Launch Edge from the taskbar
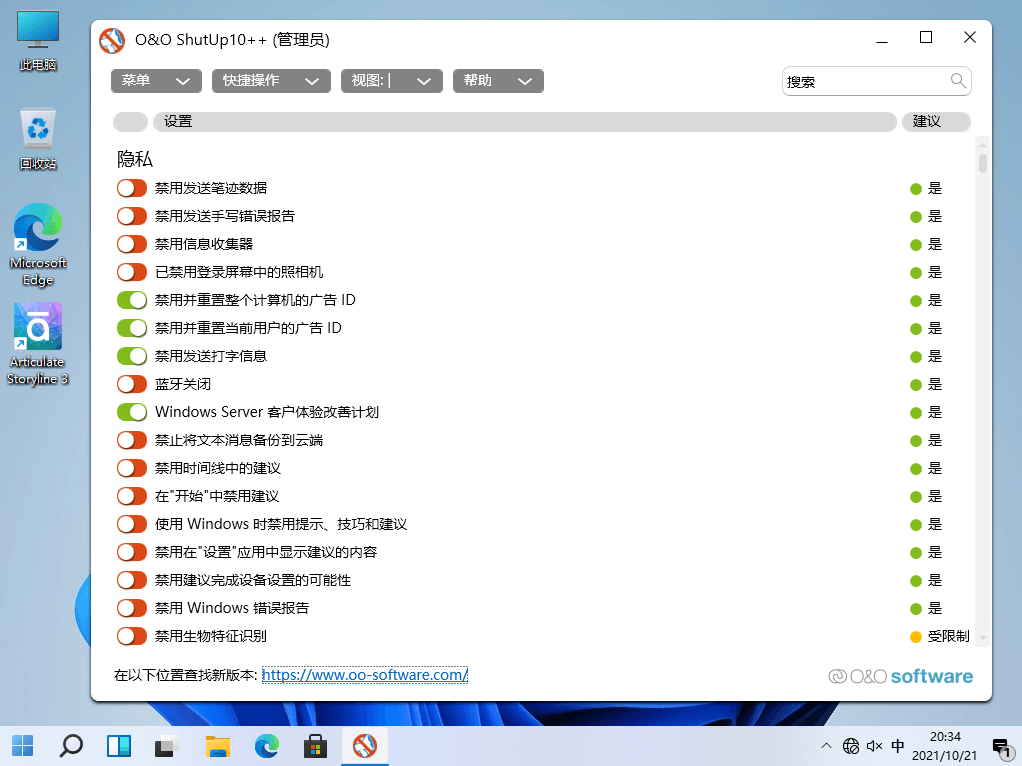This screenshot has height=766, width=1022. [x=267, y=746]
